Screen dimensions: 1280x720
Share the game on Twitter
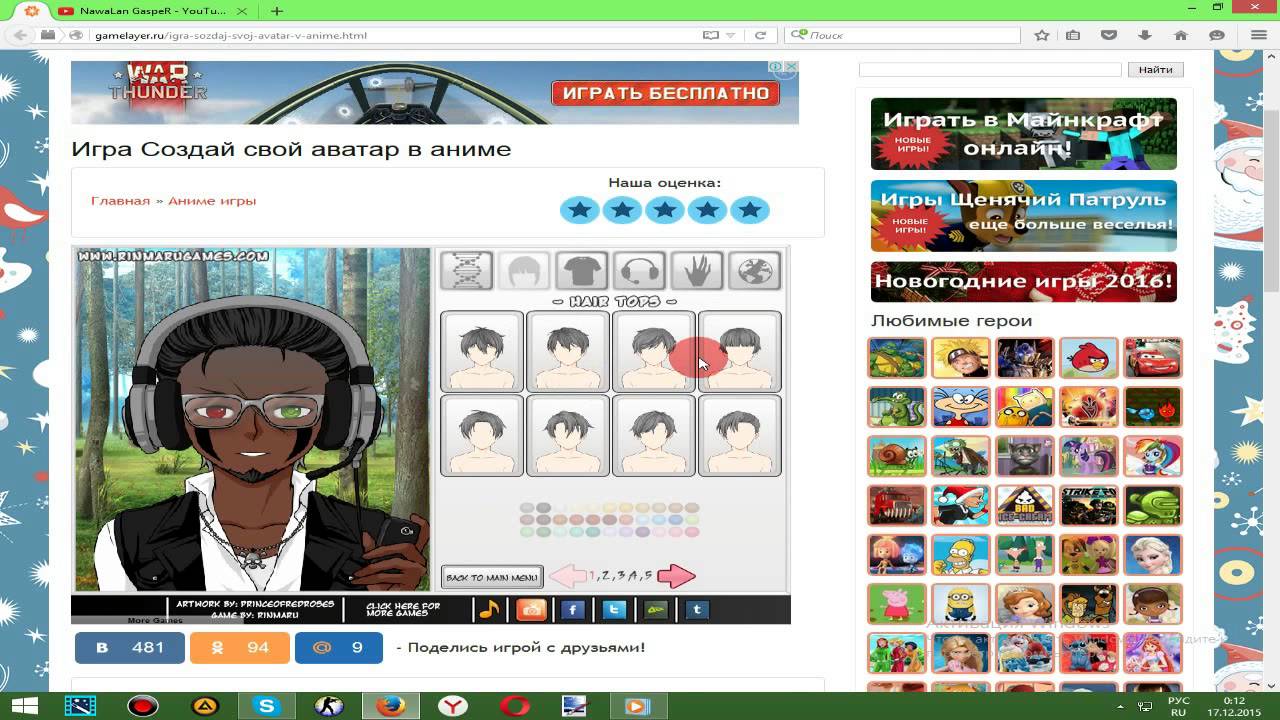(x=615, y=609)
